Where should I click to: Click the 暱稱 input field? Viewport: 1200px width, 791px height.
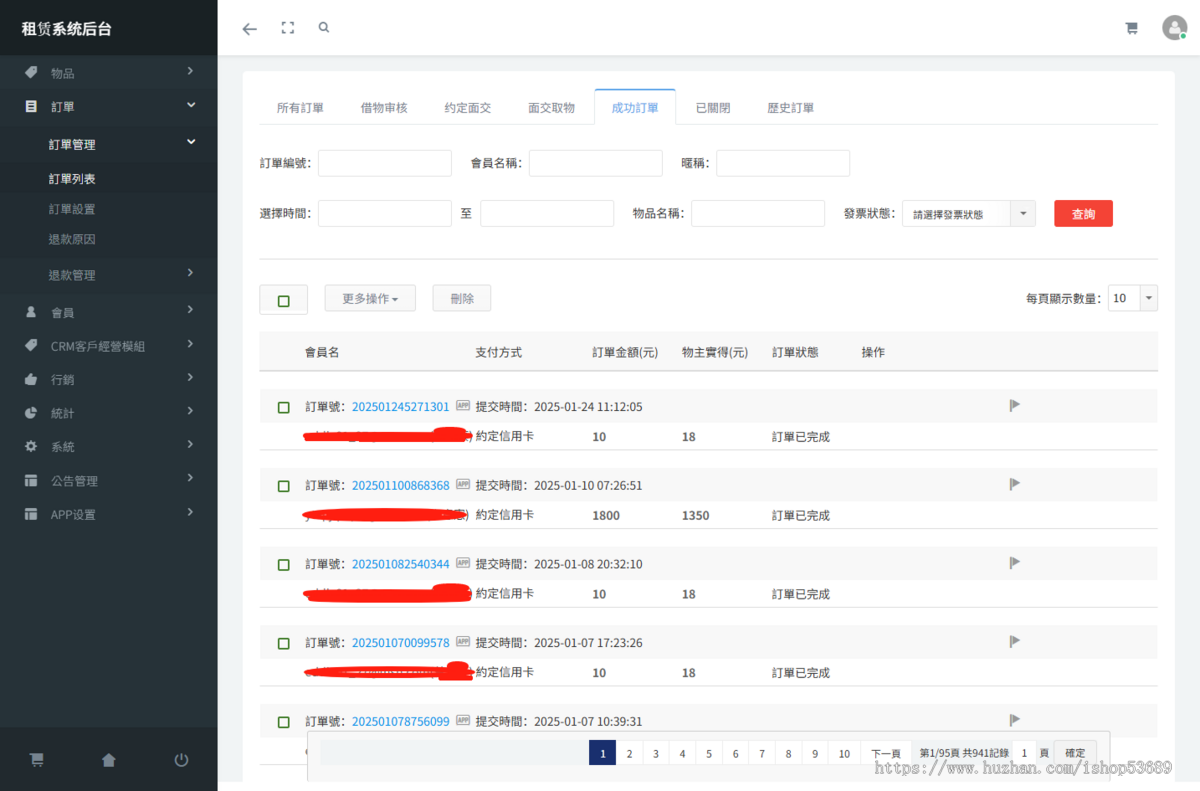(x=783, y=163)
